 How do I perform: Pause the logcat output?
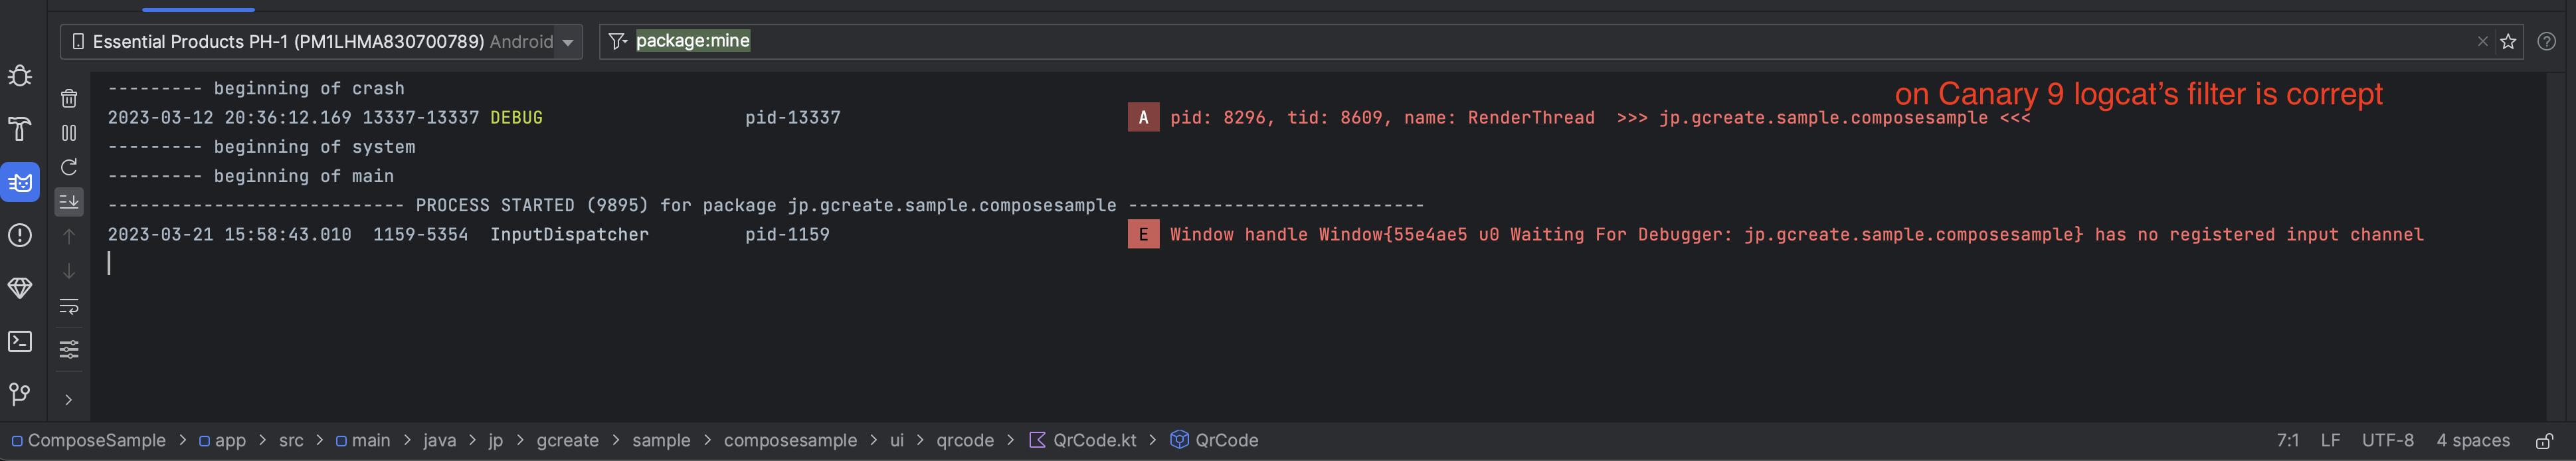[x=69, y=133]
